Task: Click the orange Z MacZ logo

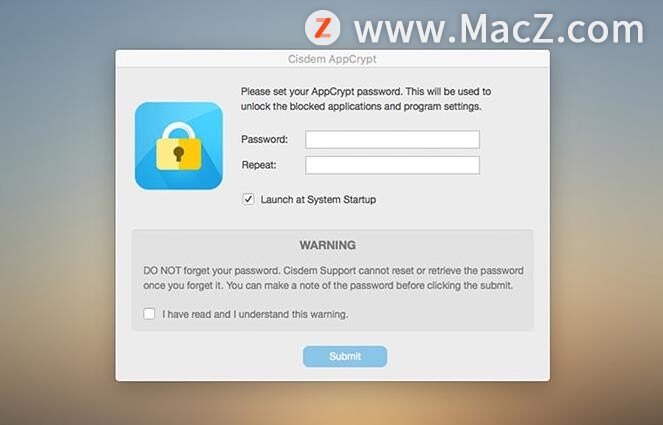Action: tap(323, 28)
